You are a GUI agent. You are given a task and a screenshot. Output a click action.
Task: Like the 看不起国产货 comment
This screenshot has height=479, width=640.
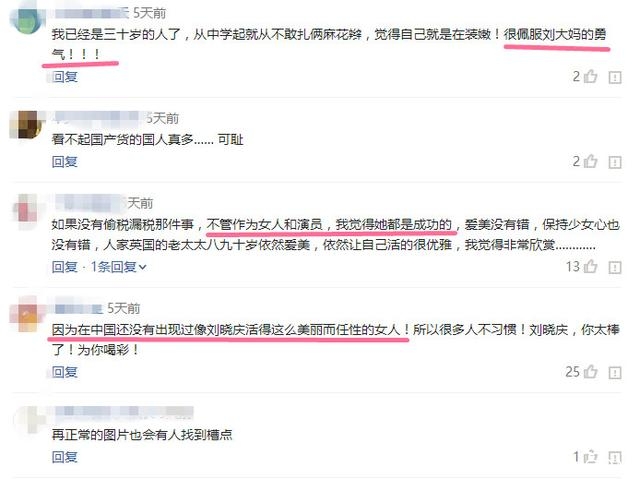(590, 161)
